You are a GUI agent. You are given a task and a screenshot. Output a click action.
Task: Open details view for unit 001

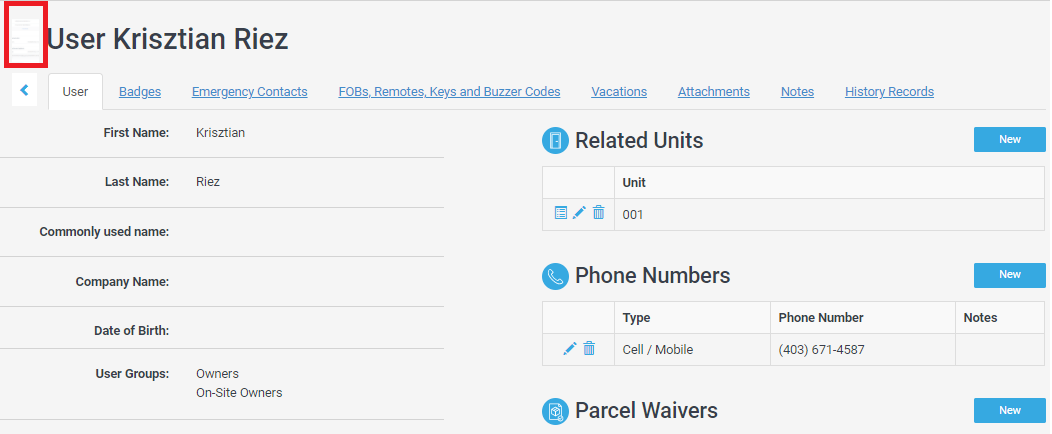click(x=561, y=213)
